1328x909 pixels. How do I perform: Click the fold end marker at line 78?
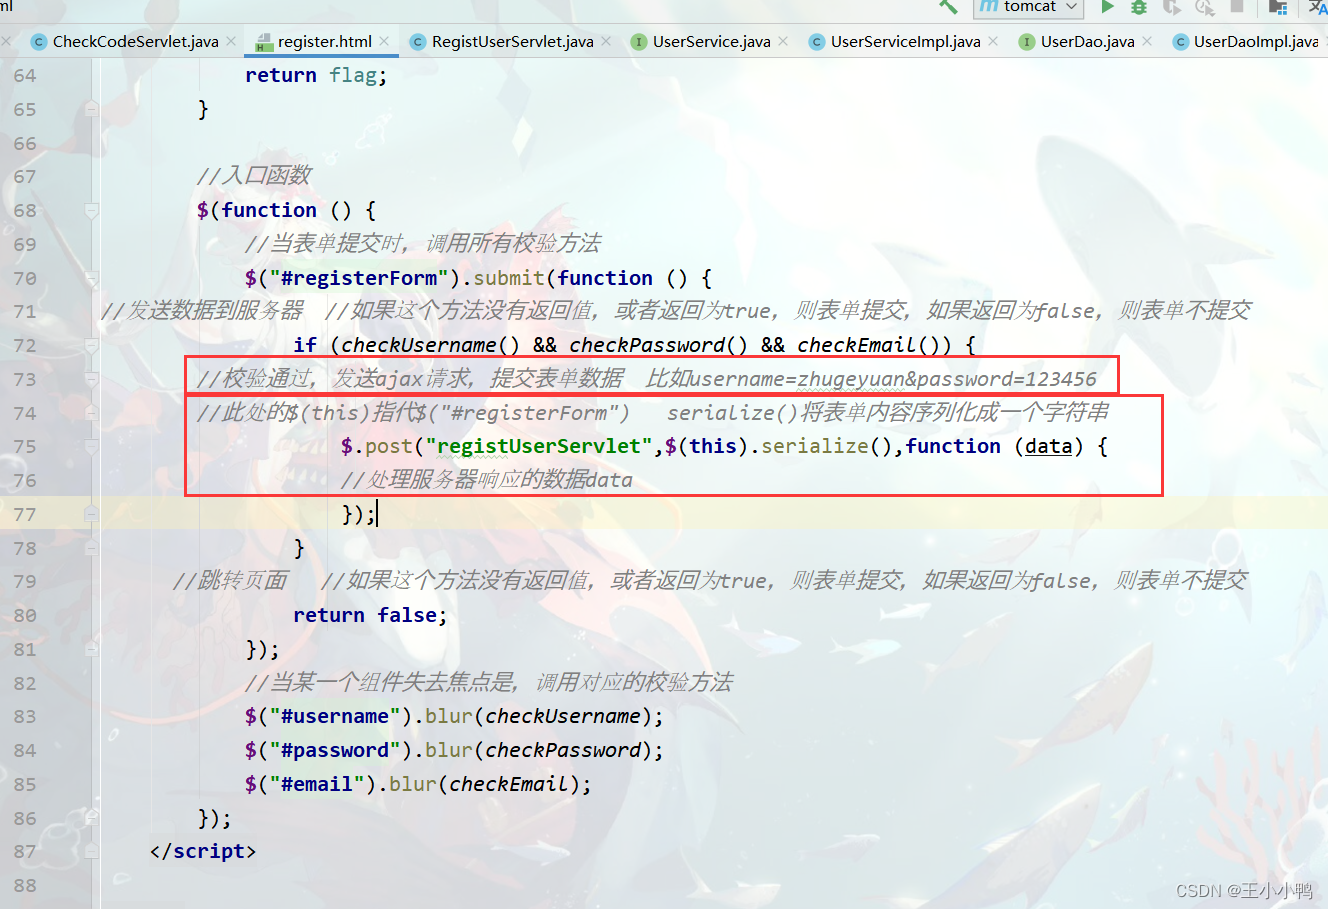click(91, 548)
